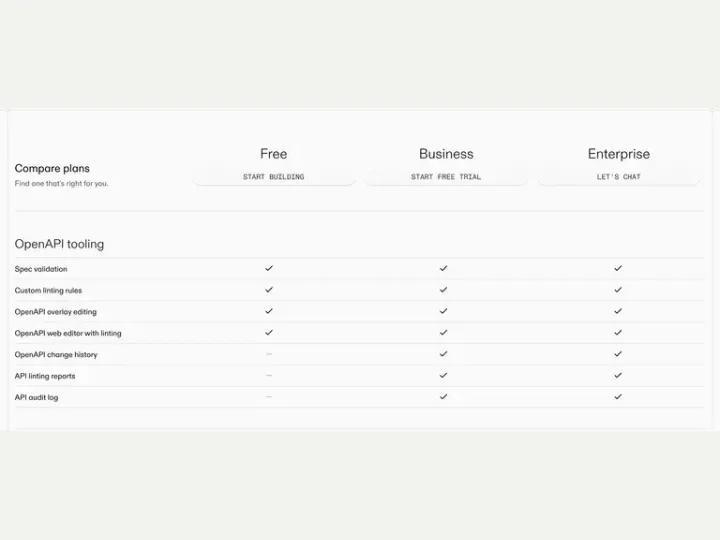The width and height of the screenshot is (720, 540).
Task: Click the Business checkmark for API linting reports
Action: point(444,375)
